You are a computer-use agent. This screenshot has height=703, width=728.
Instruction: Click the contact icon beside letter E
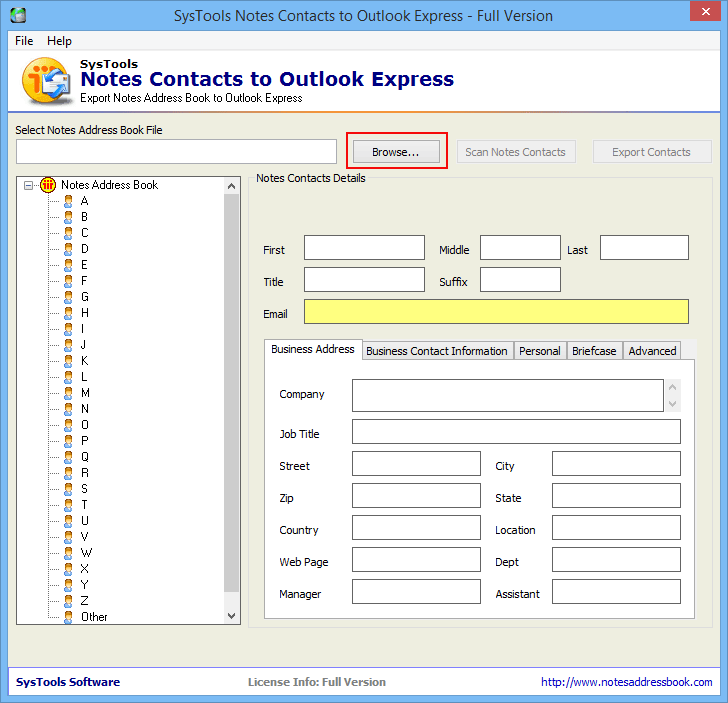coord(68,265)
